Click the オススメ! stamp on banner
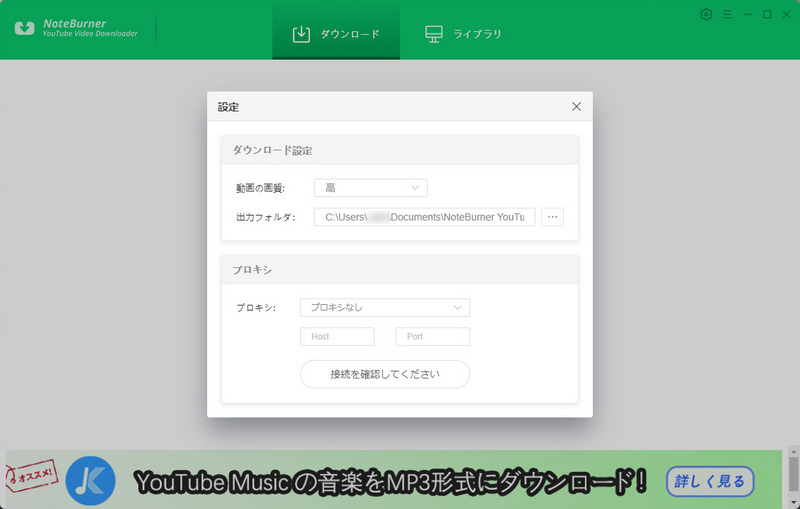Image resolution: width=800 pixels, height=509 pixels. [32, 477]
